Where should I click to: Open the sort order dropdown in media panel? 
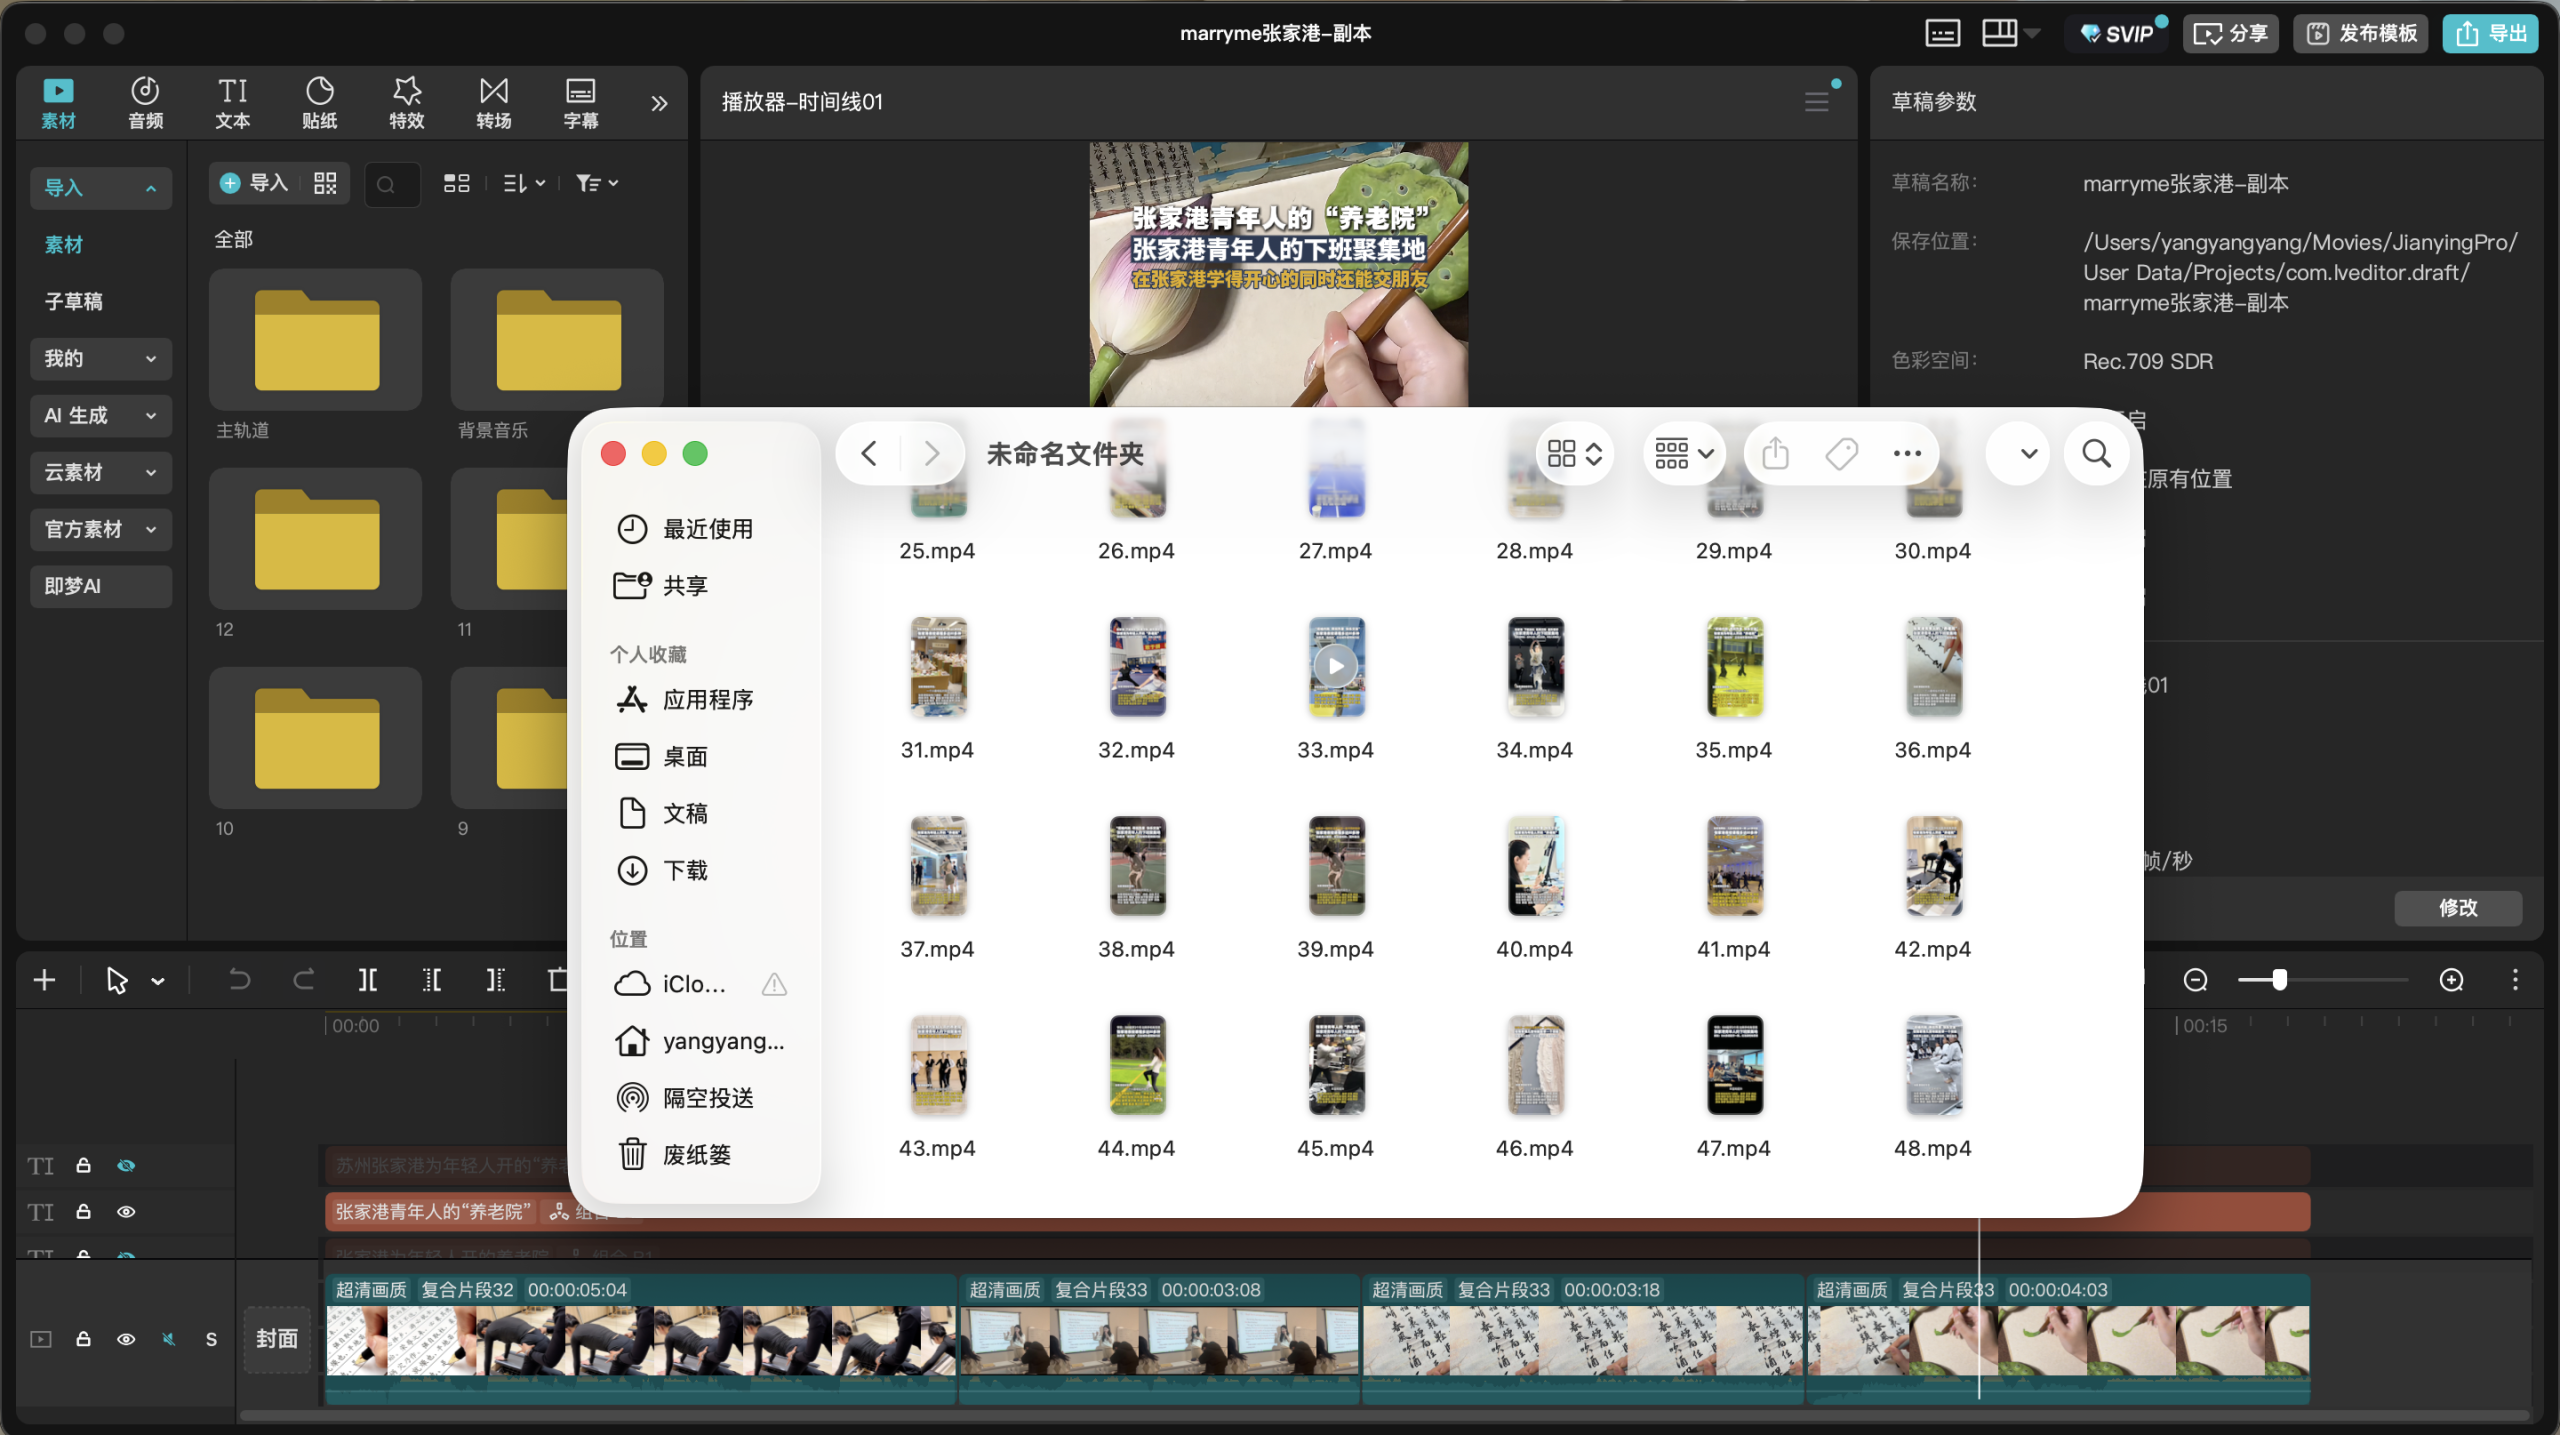(x=524, y=183)
